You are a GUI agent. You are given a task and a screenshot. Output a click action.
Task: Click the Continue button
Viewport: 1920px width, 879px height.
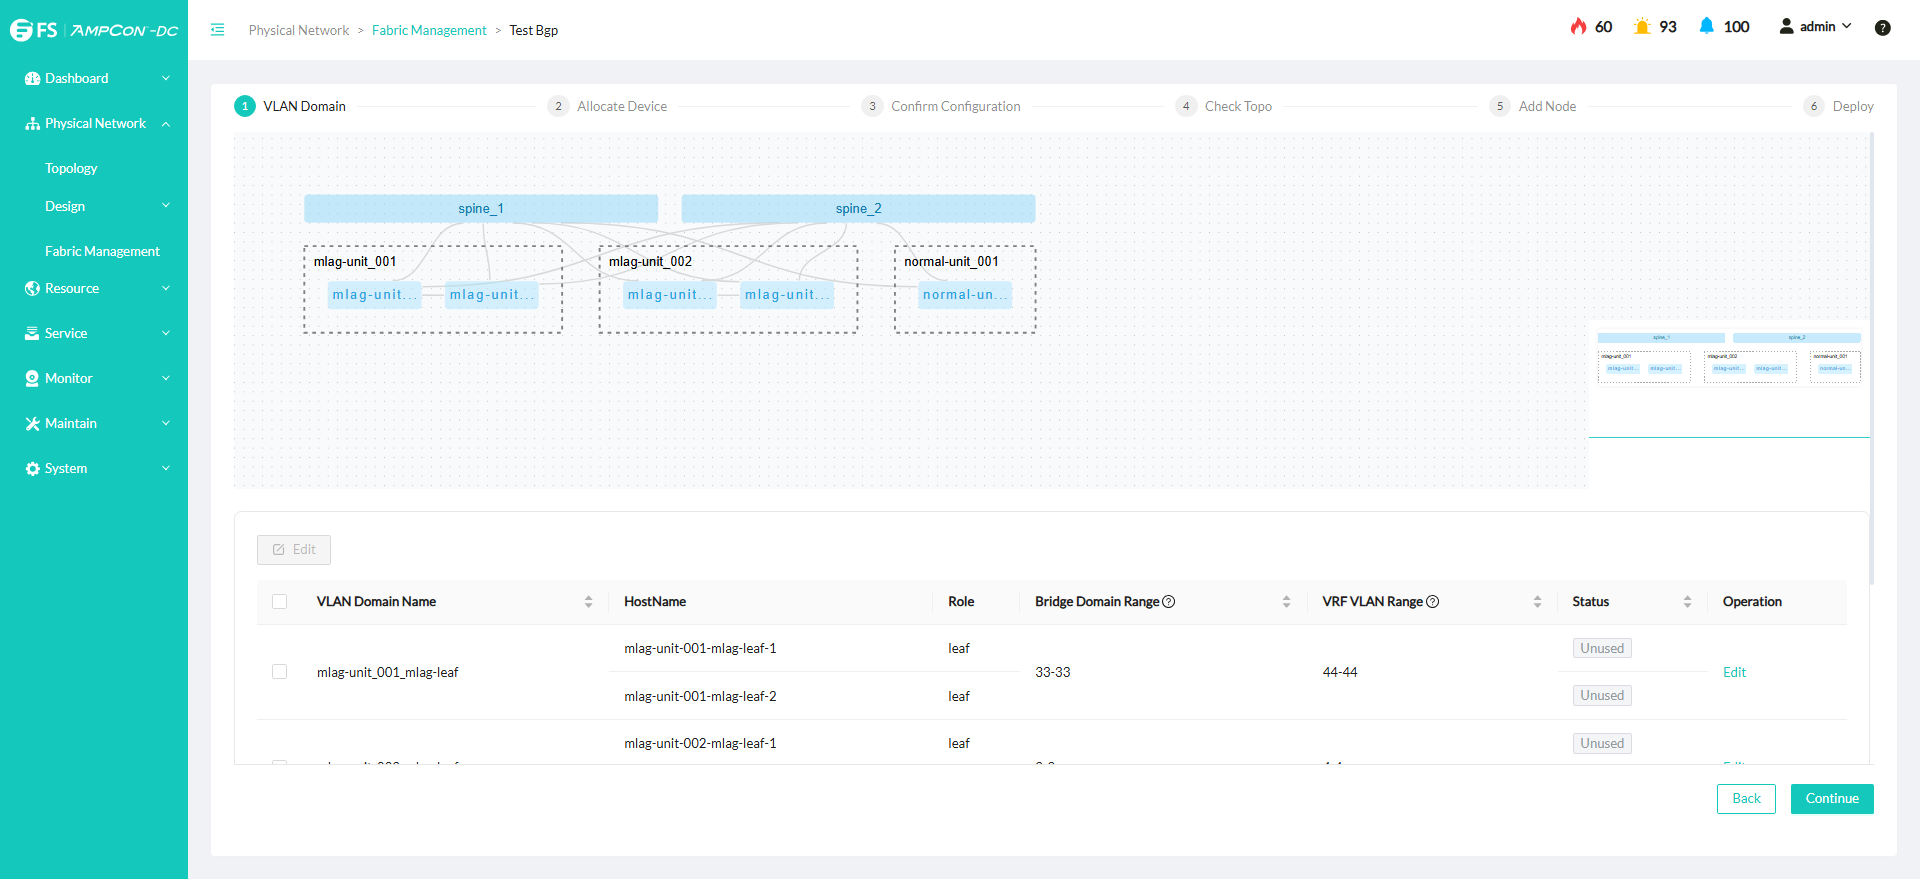click(x=1831, y=798)
